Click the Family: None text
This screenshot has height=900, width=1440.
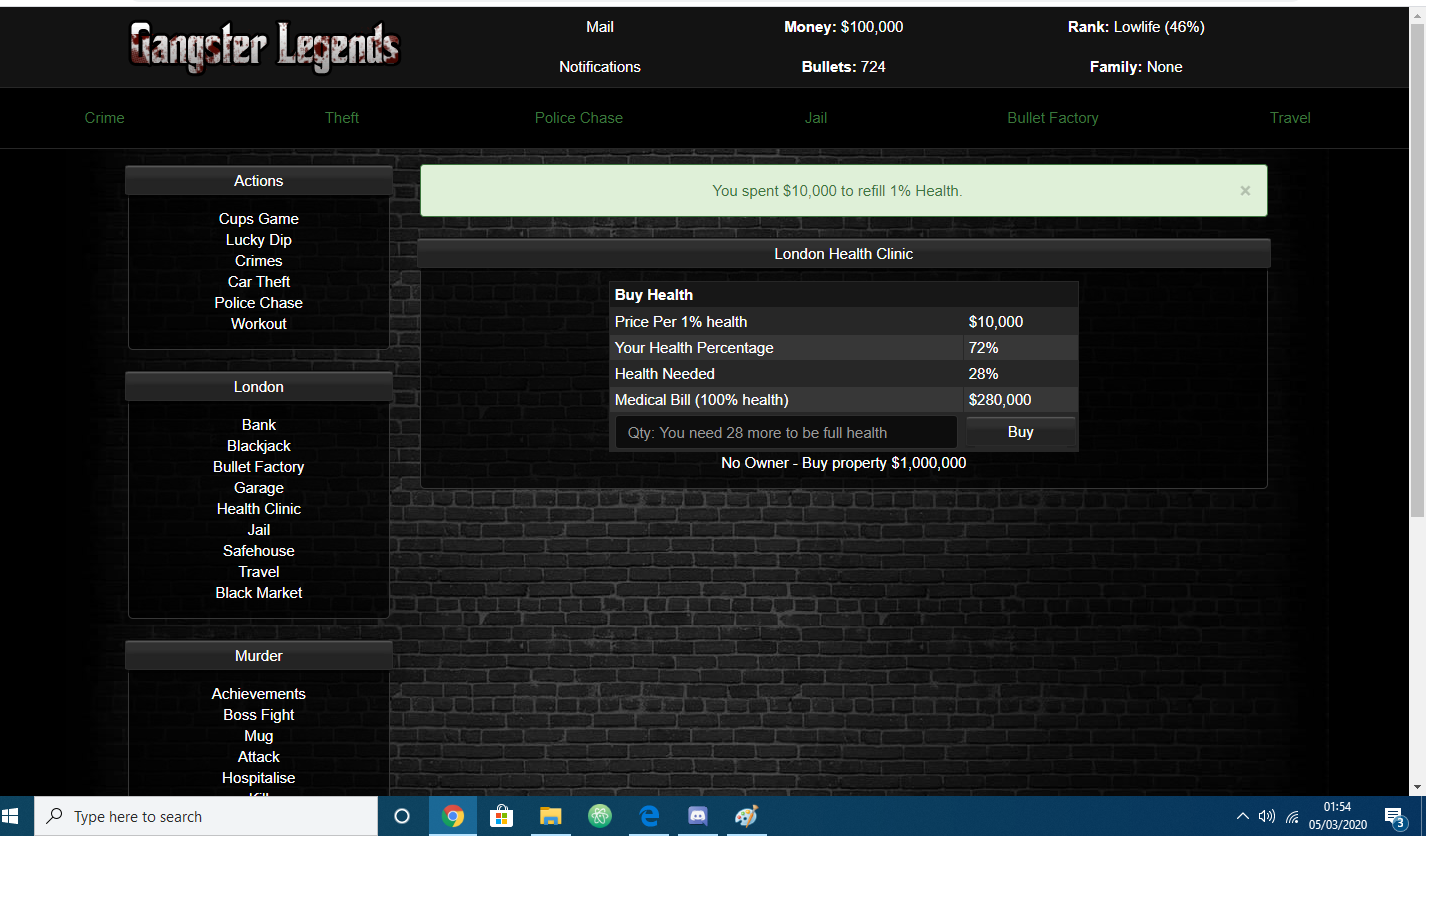[1136, 67]
